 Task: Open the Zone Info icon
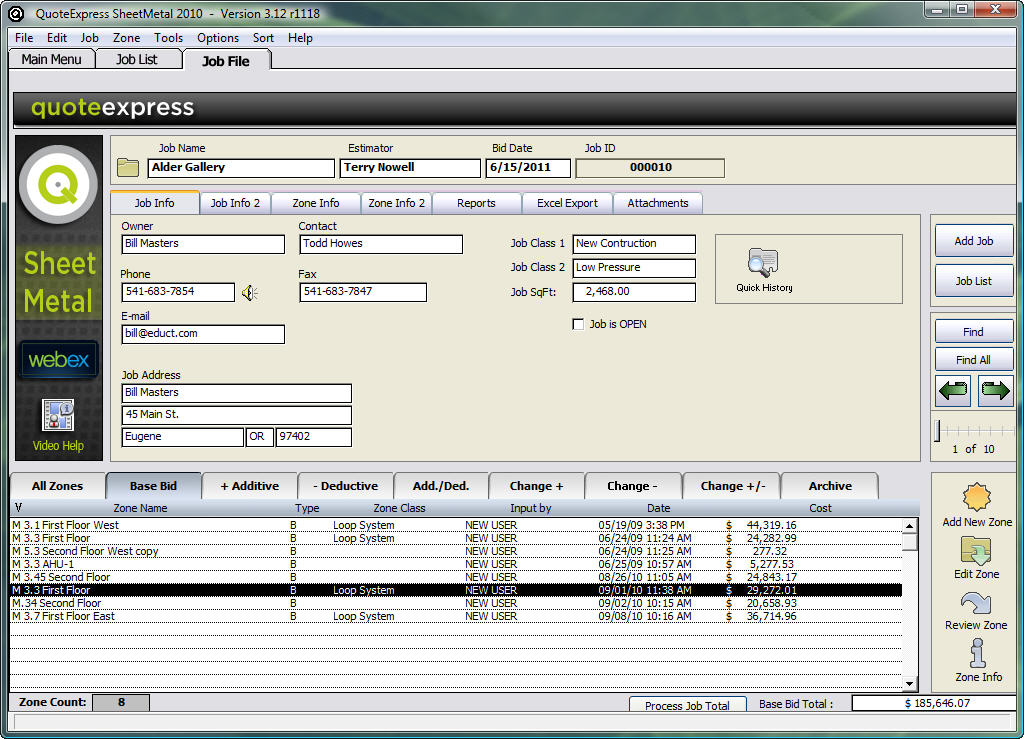[977, 653]
